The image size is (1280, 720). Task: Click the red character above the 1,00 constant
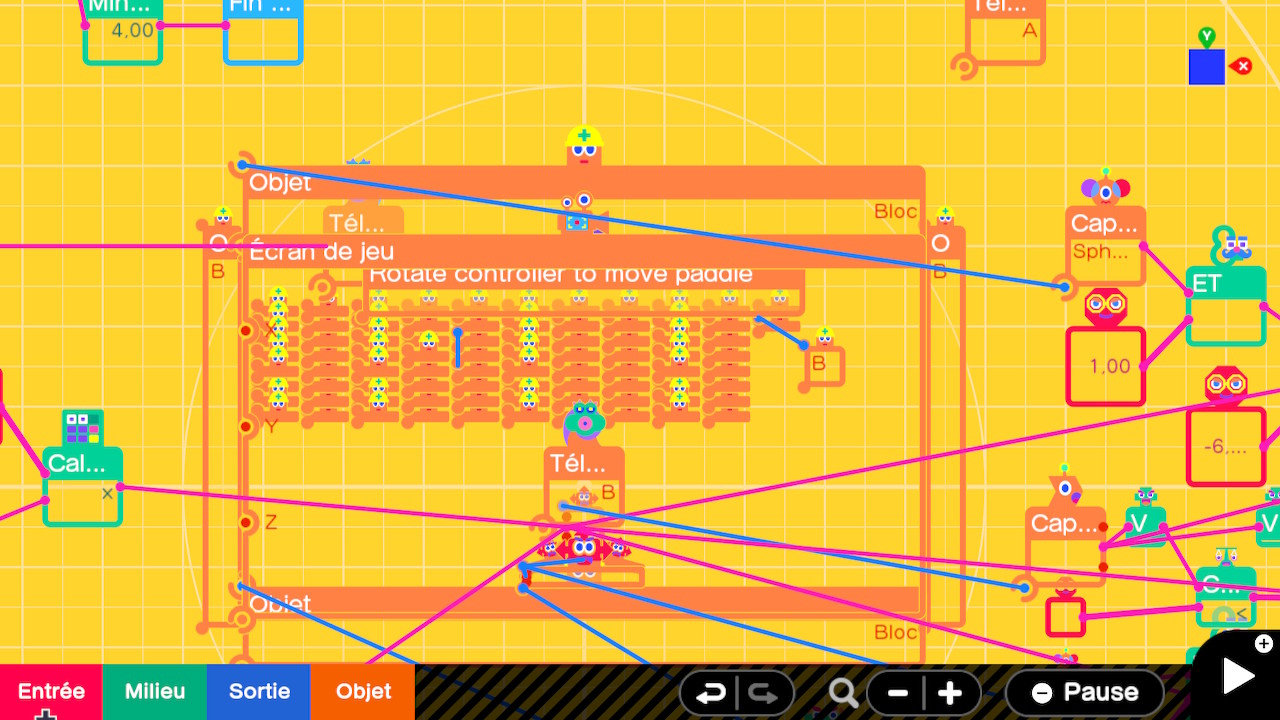(1106, 307)
